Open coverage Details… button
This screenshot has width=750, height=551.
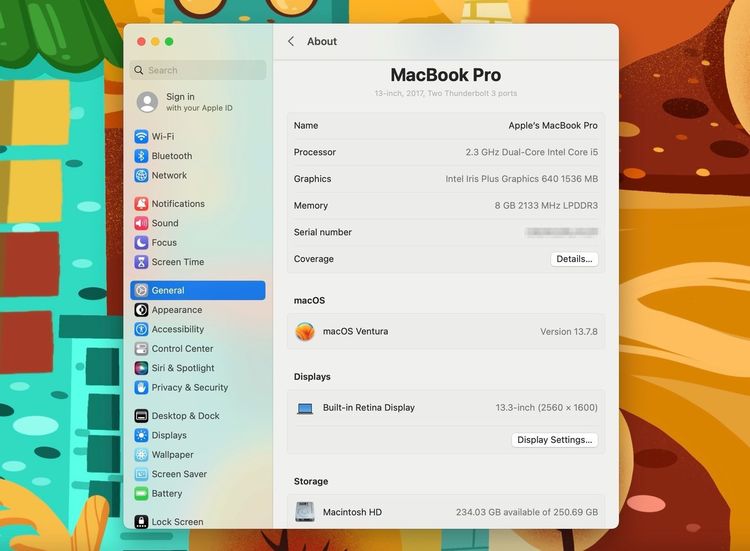click(574, 259)
